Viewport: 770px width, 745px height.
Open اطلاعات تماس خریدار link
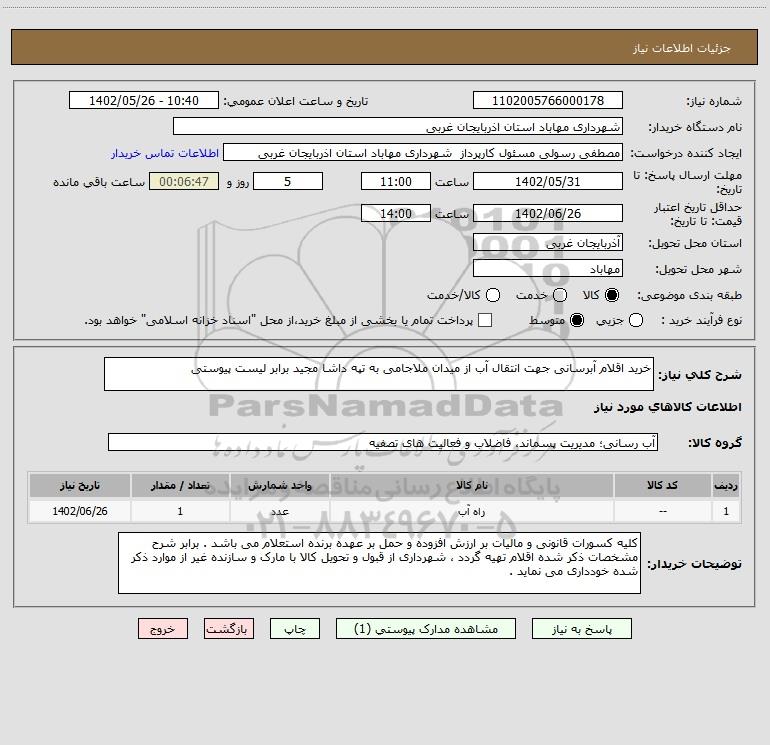pos(165,153)
